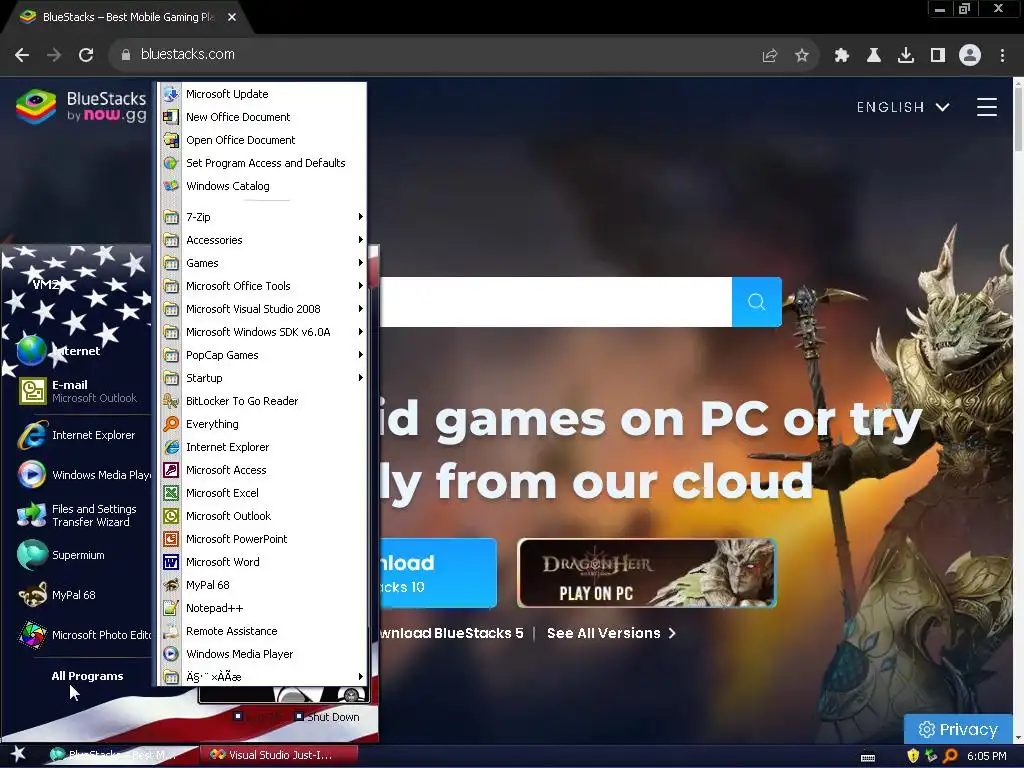Launch Windows Media Player from left Start panel
Screen dimensions: 1024x768
pos(84,475)
